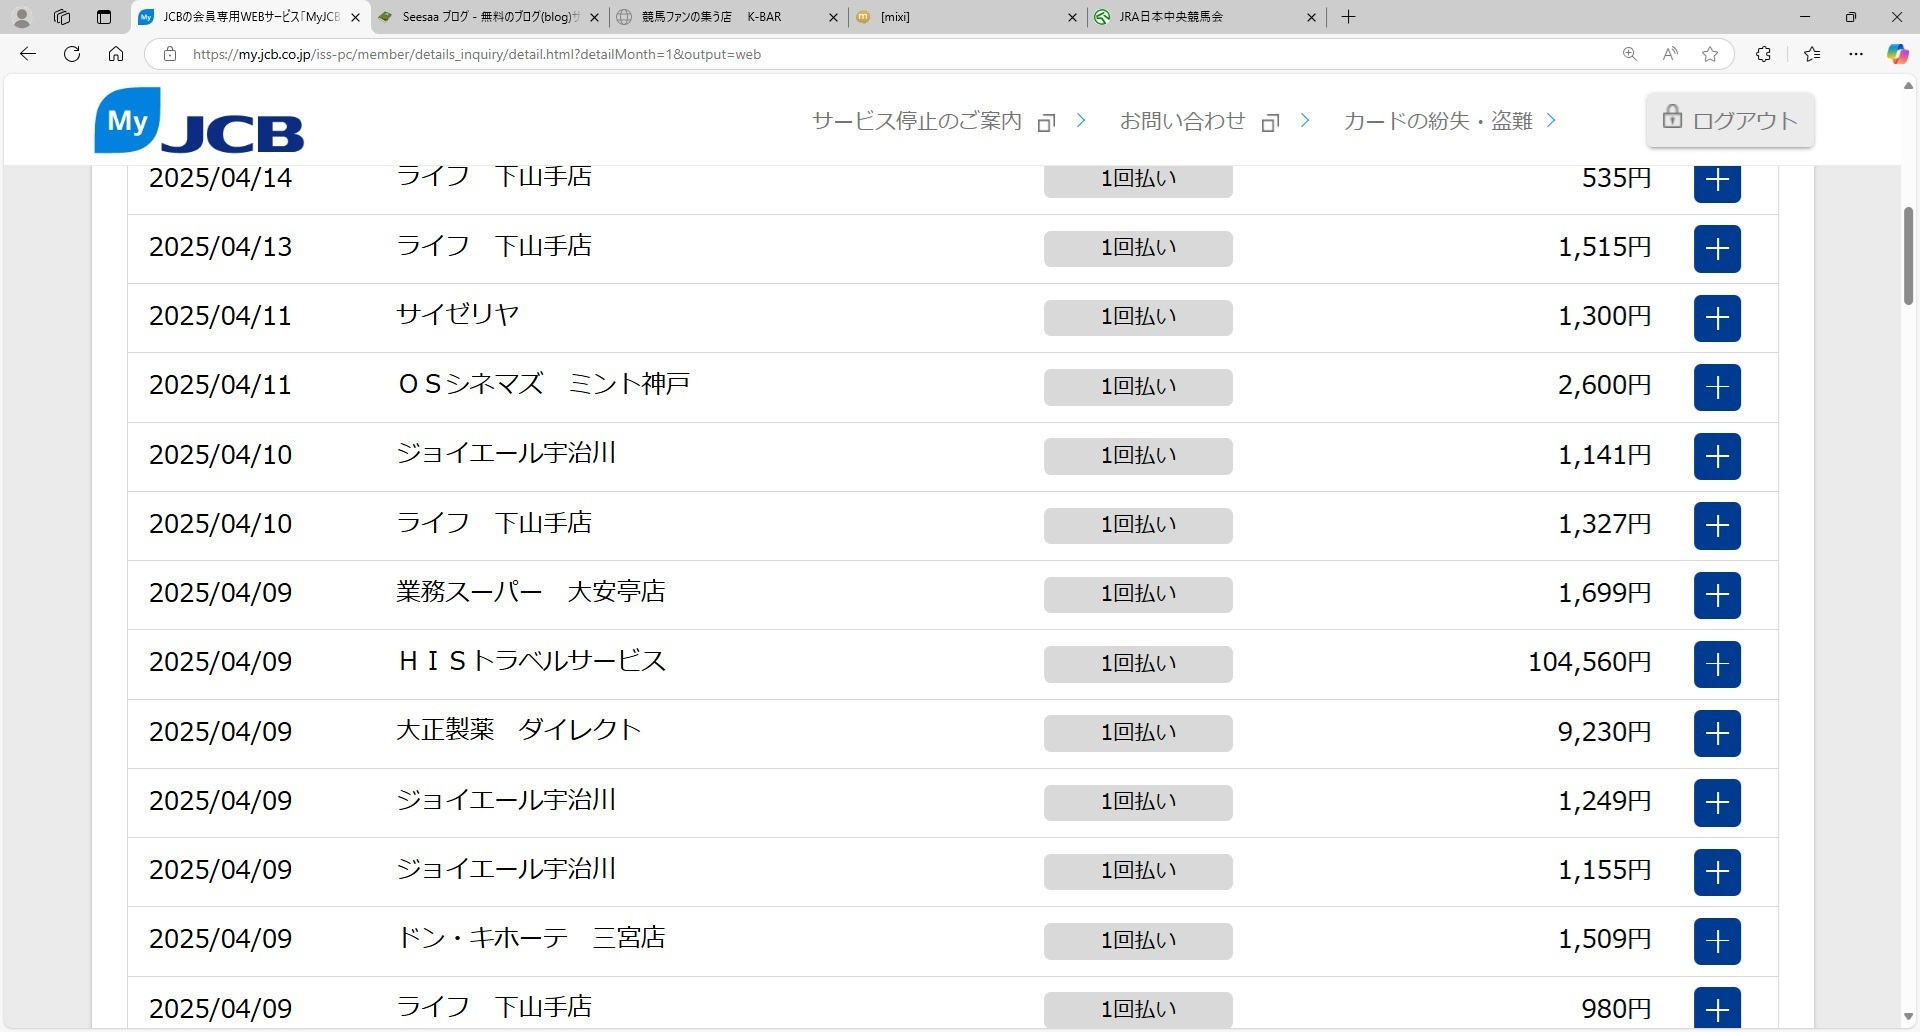Viewport: 1920px width, 1032px height.
Task: Expand details for ＯＳシネマズ ミント神戸 row
Action: click(x=1717, y=387)
